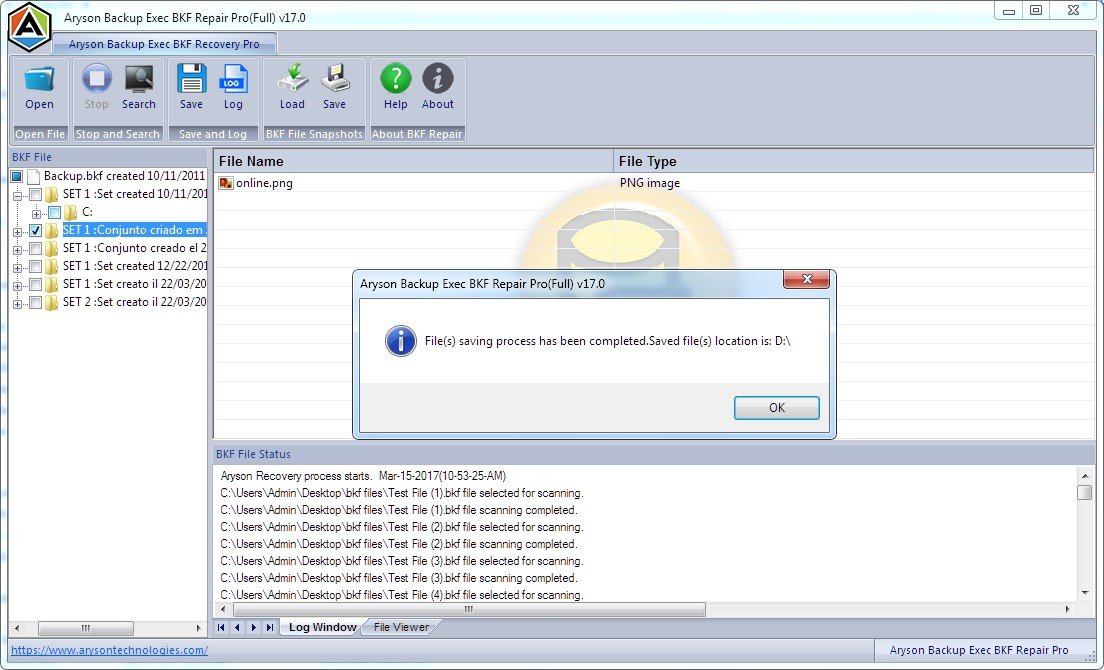Click the blue info icon in the dialog
The width and height of the screenshot is (1104, 670).
coord(401,341)
